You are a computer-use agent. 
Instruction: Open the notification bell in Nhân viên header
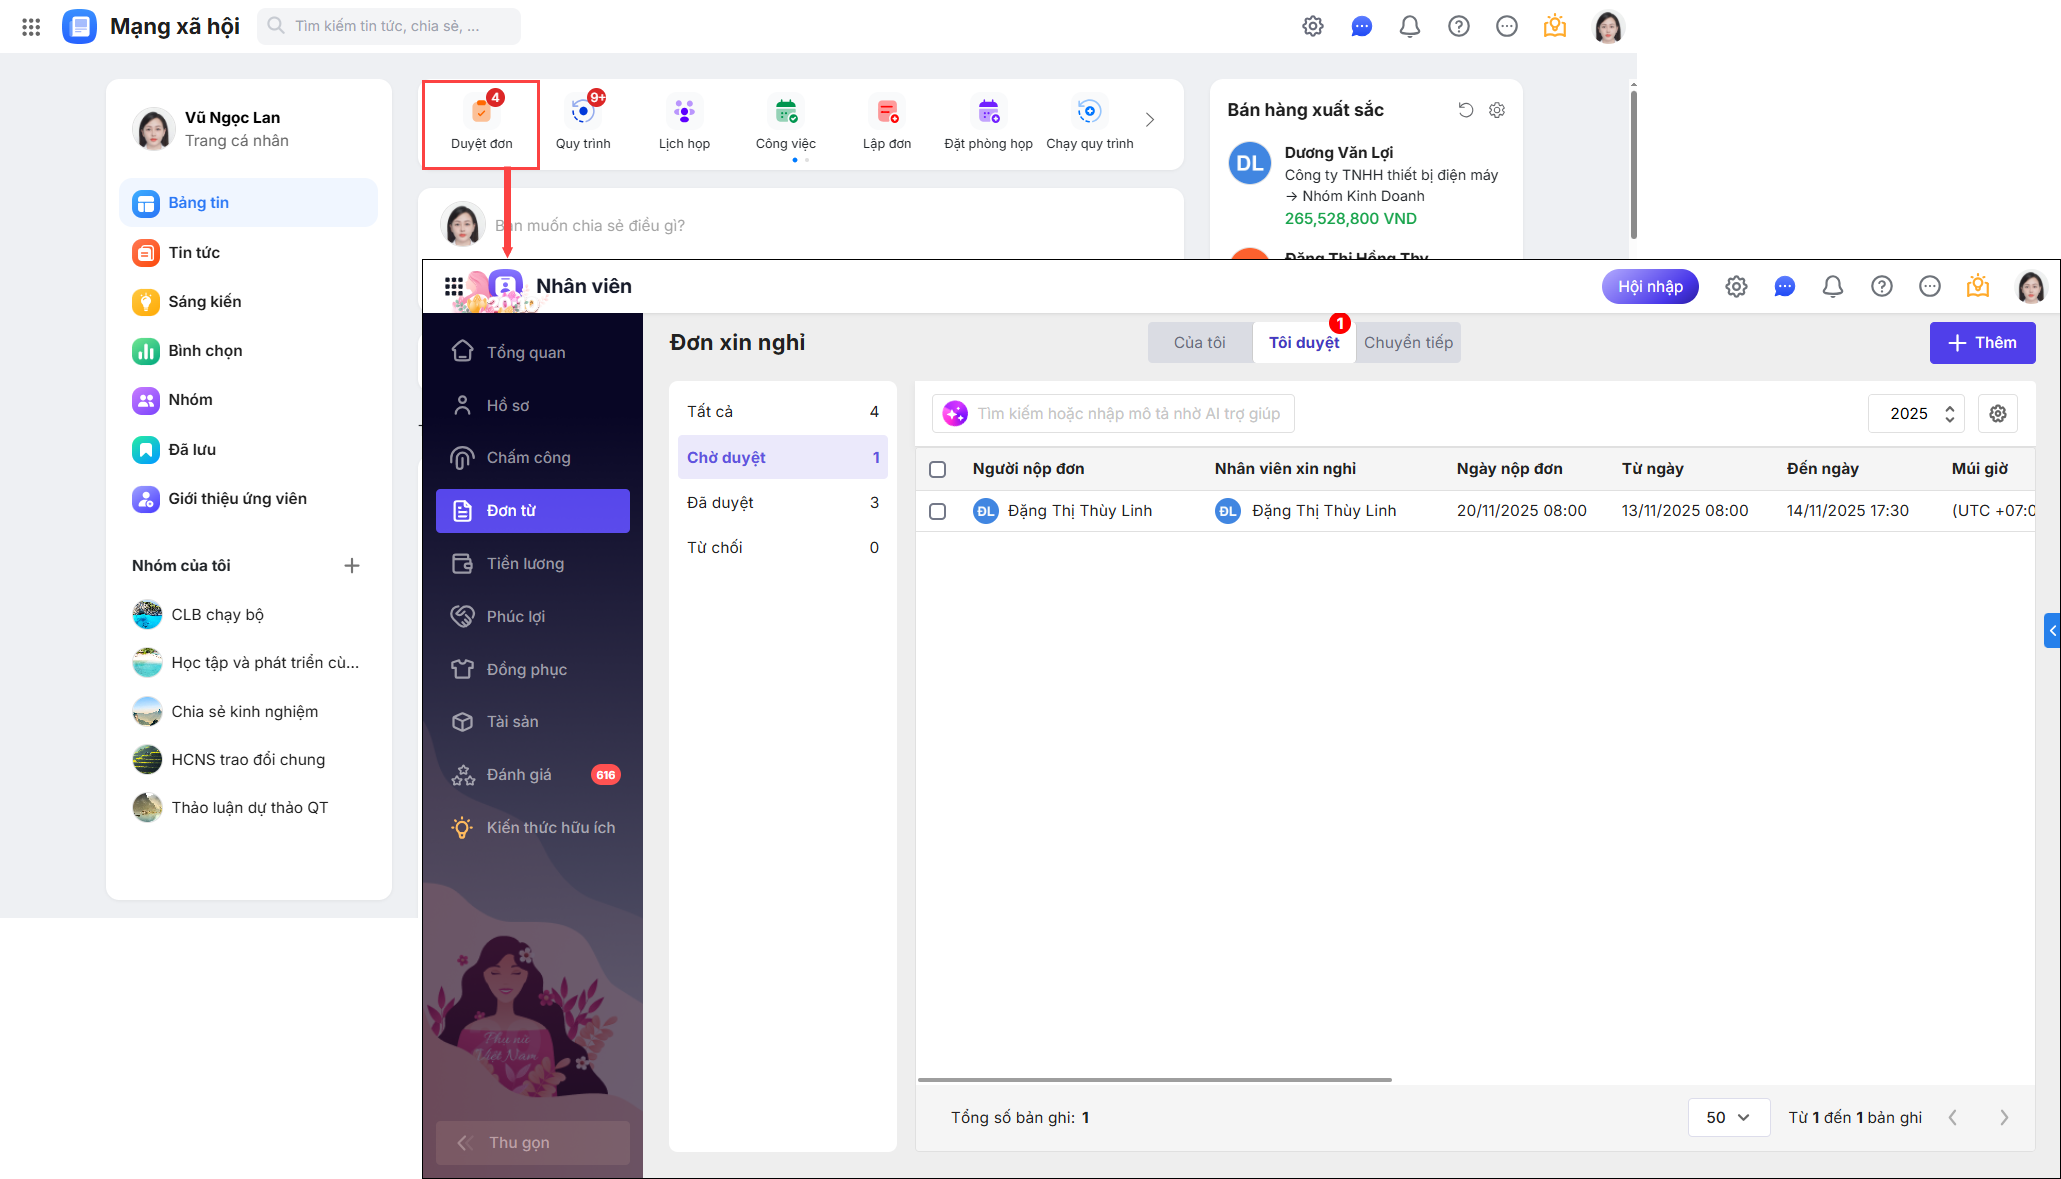(x=1832, y=287)
